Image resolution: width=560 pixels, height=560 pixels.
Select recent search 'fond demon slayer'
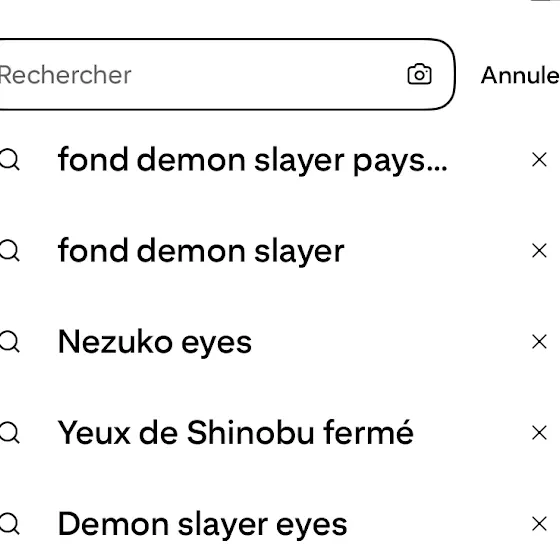click(201, 251)
